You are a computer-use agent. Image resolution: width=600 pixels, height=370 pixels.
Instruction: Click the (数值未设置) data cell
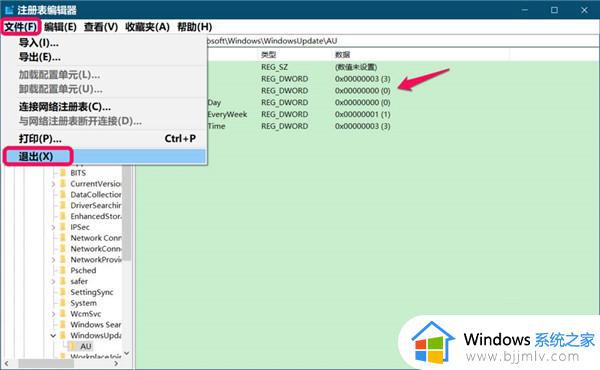tap(356, 67)
